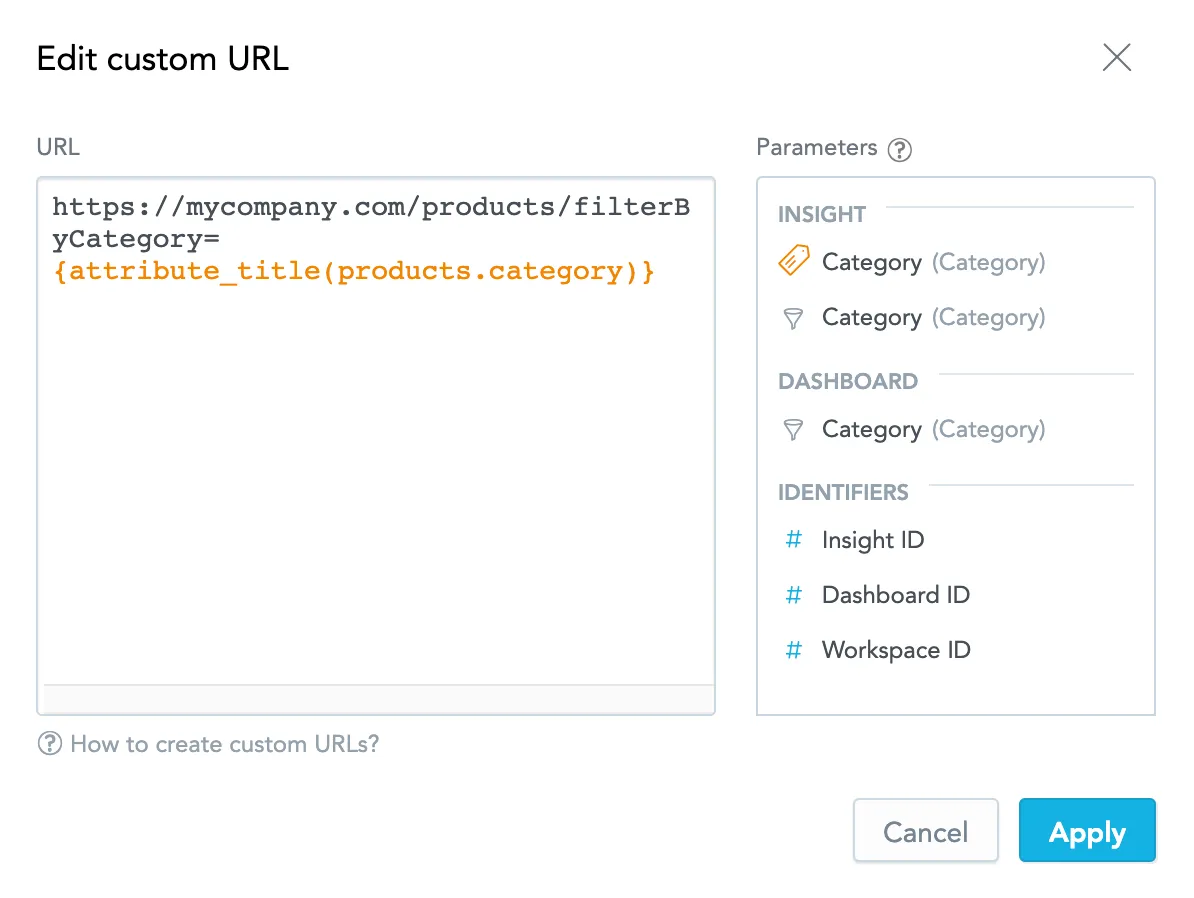This screenshot has height=898, width=1194.
Task: Click the help icon before the custom URLs link
Action: tap(49, 744)
